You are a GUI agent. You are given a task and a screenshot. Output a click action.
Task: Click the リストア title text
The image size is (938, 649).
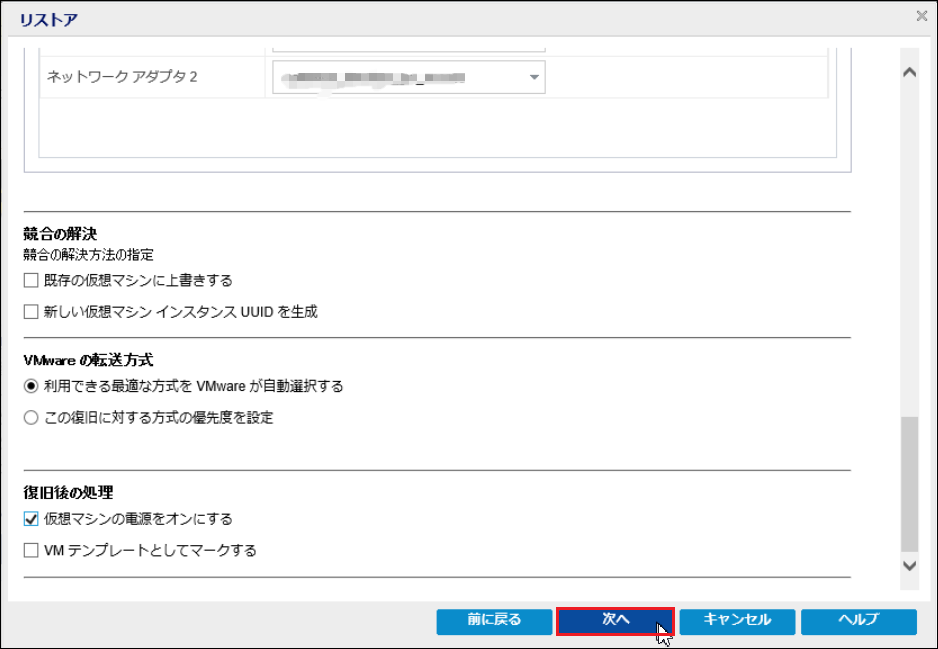coord(48,20)
